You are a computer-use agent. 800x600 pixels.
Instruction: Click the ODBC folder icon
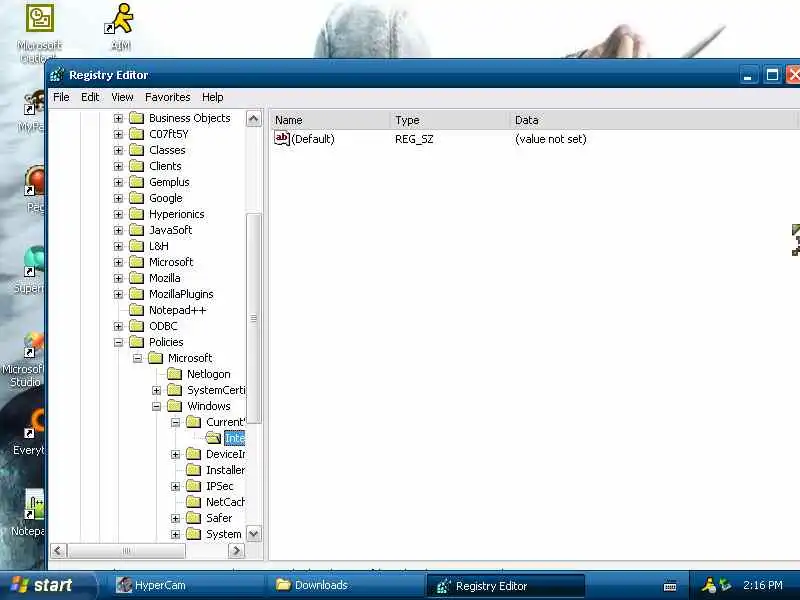point(136,326)
